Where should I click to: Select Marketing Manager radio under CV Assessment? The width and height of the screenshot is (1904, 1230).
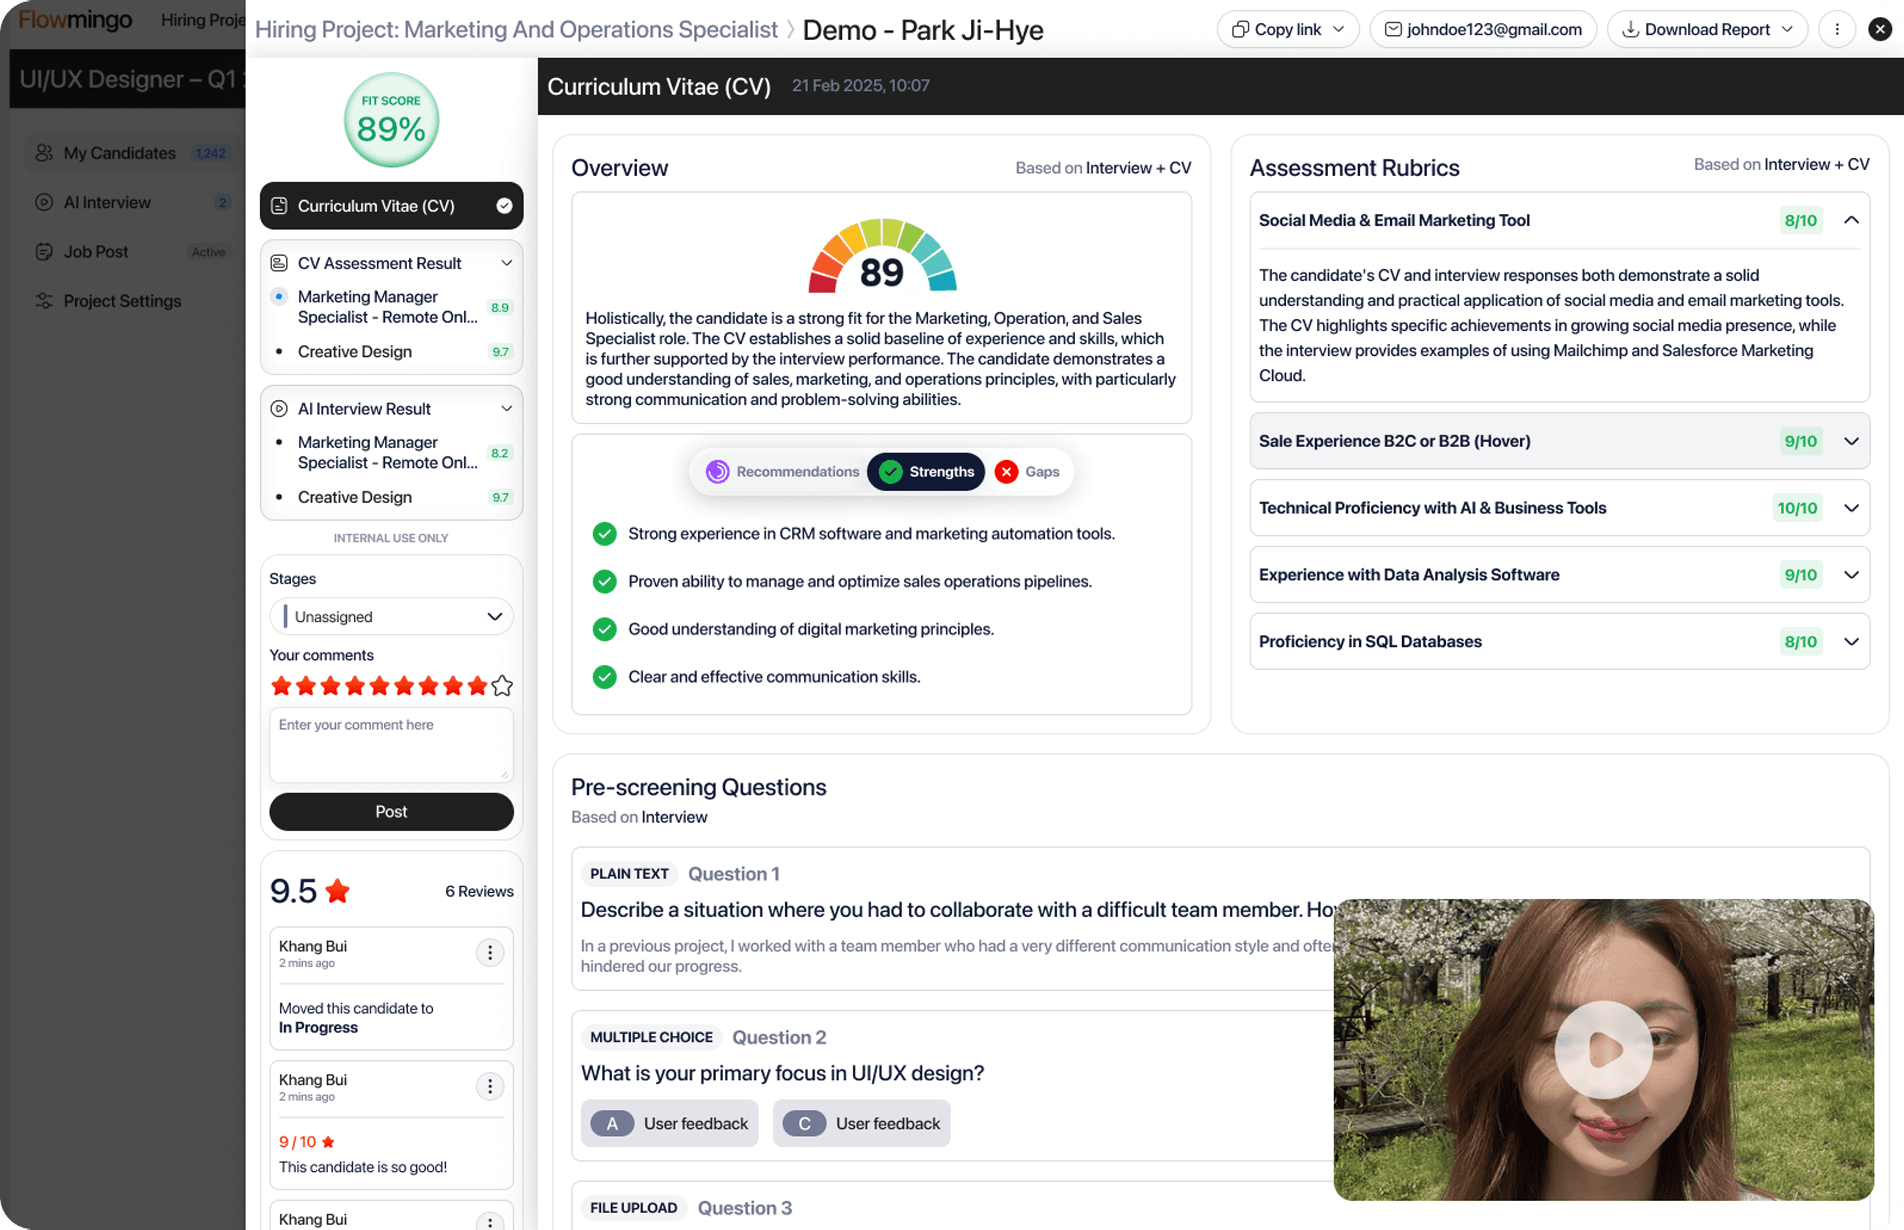coord(279,297)
